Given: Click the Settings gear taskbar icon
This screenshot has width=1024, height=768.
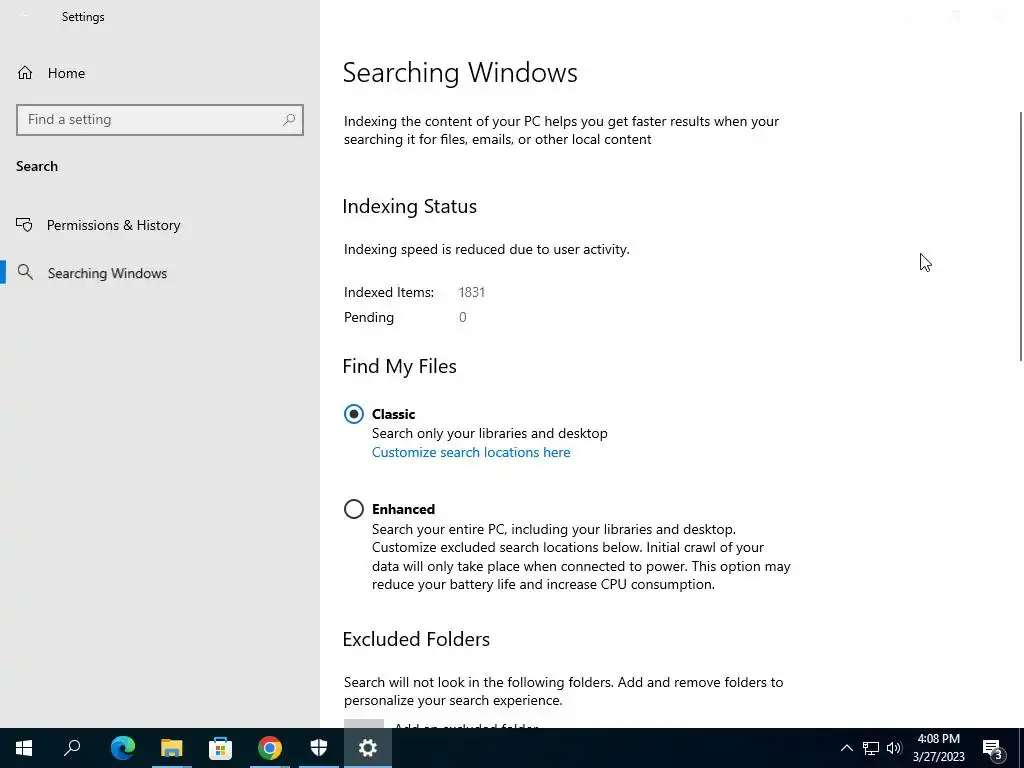Looking at the screenshot, I should coord(368,748).
